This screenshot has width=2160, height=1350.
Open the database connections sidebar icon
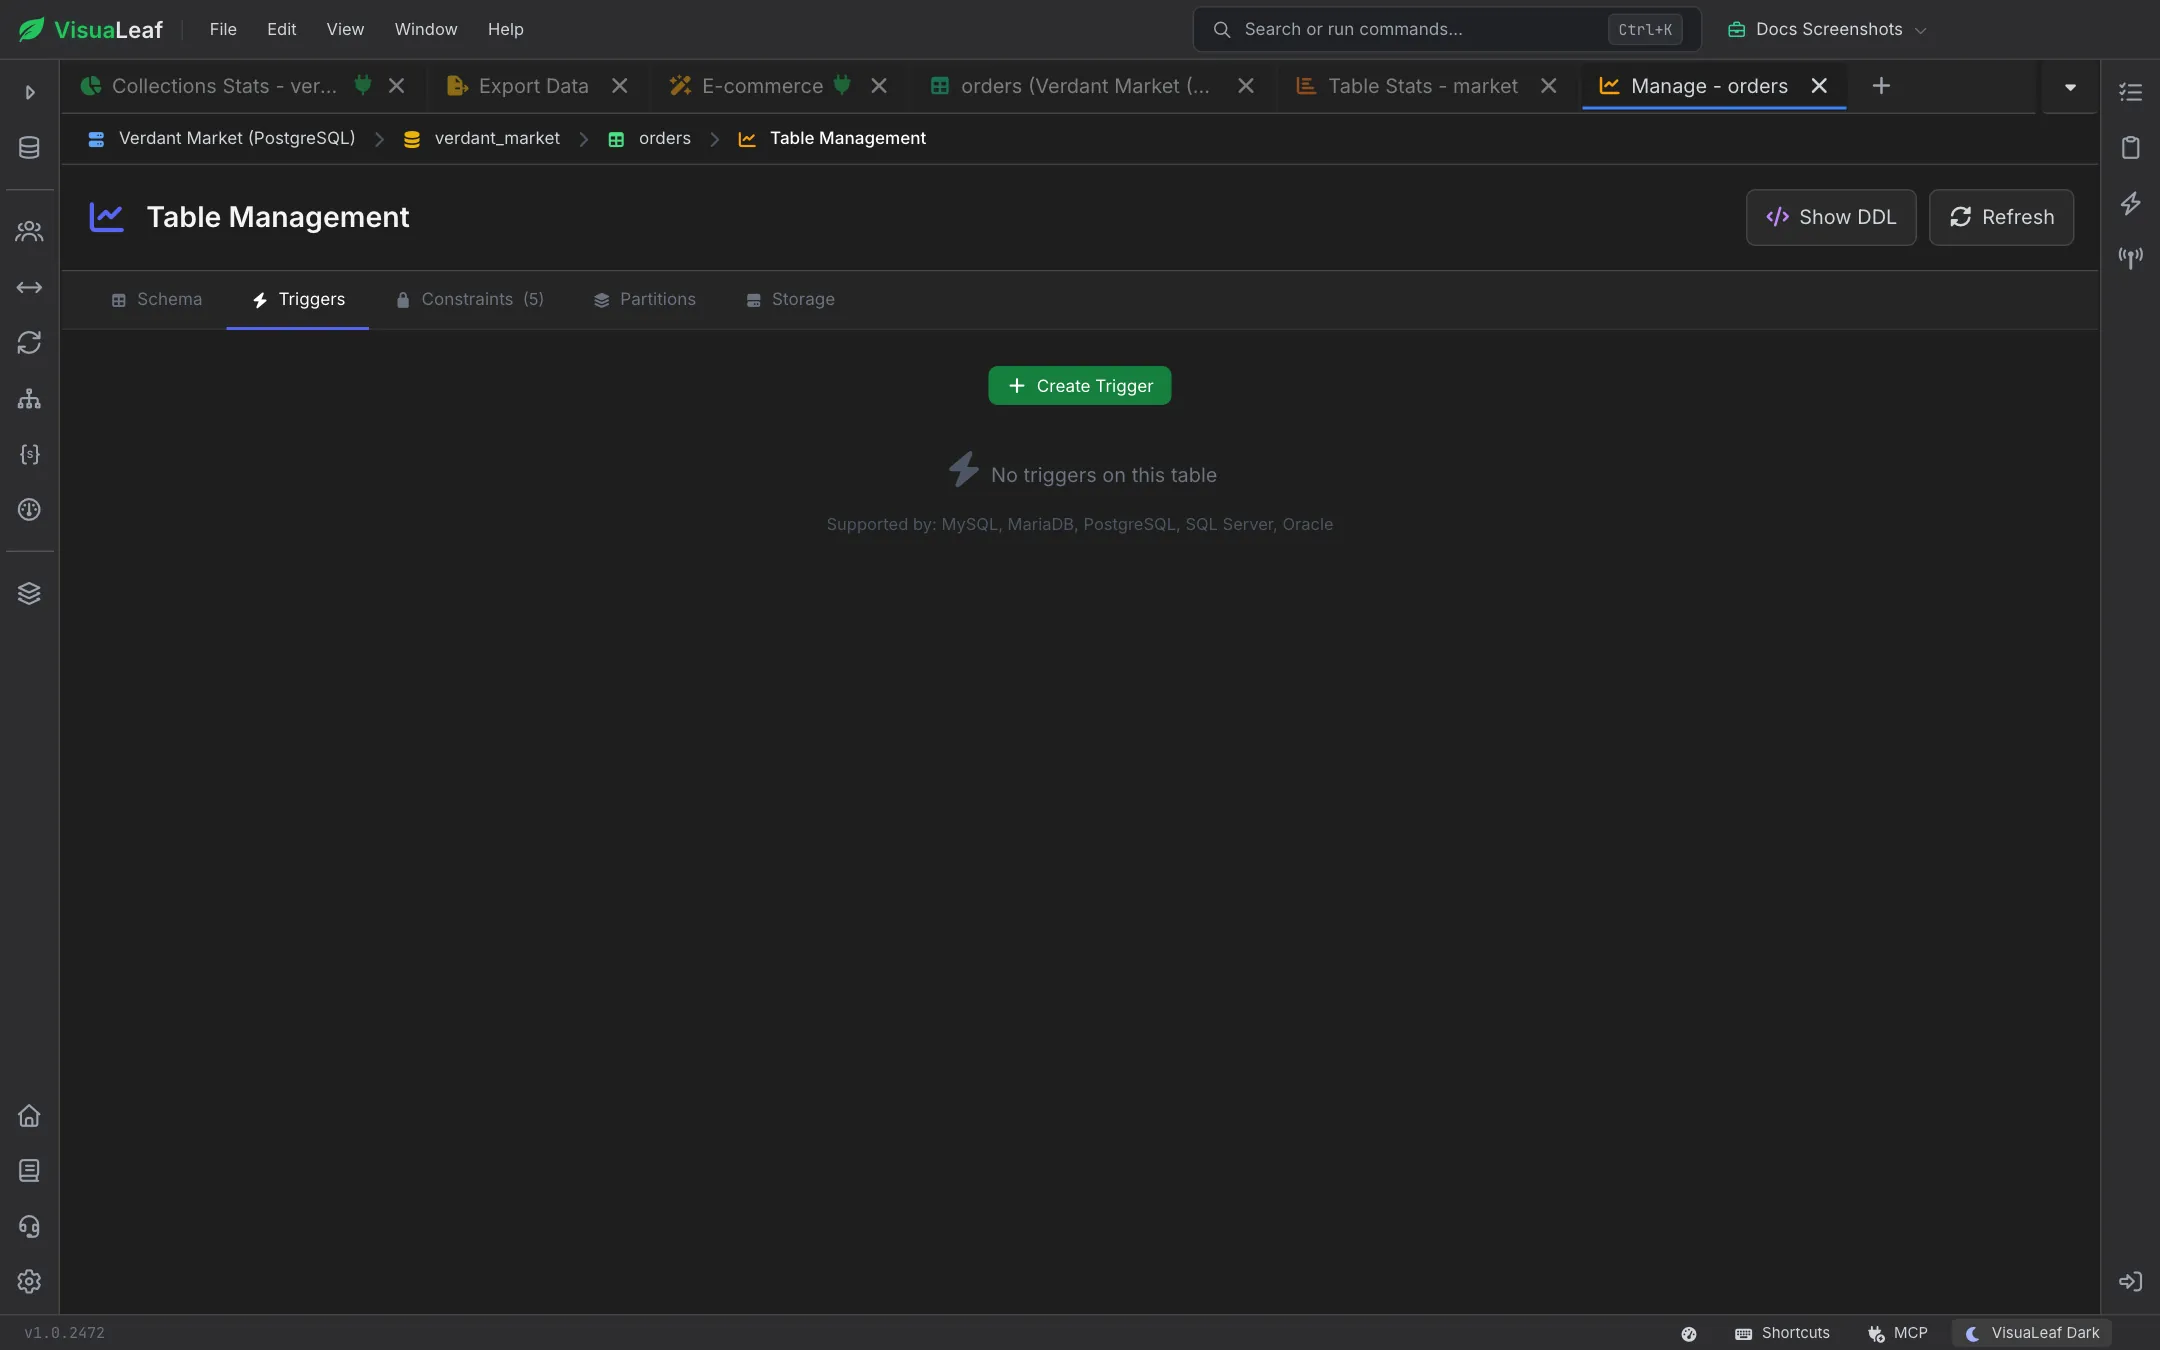tap(29, 148)
